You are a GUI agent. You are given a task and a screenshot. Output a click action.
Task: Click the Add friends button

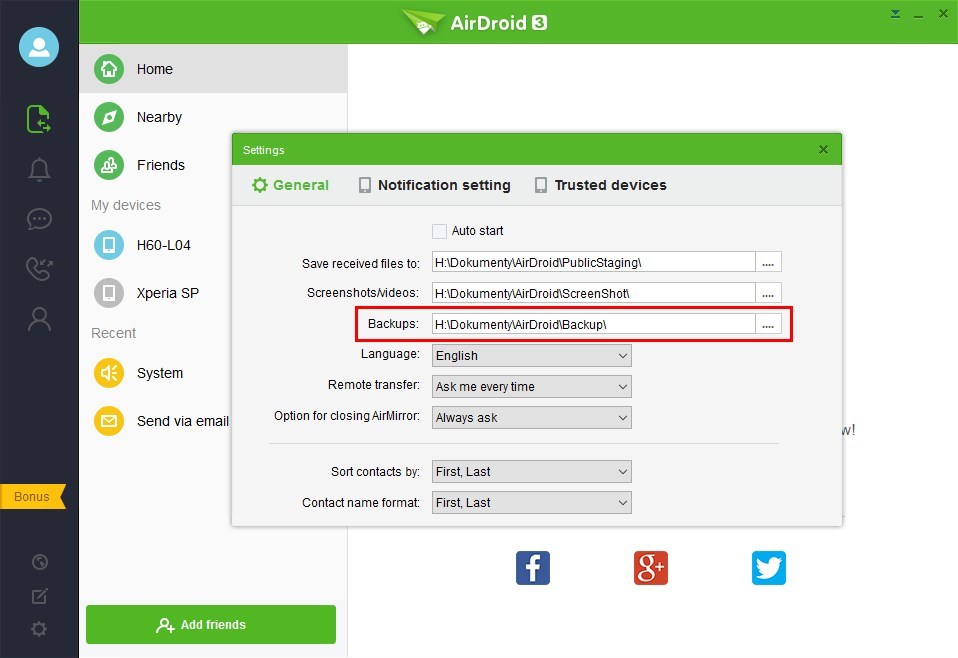[211, 624]
